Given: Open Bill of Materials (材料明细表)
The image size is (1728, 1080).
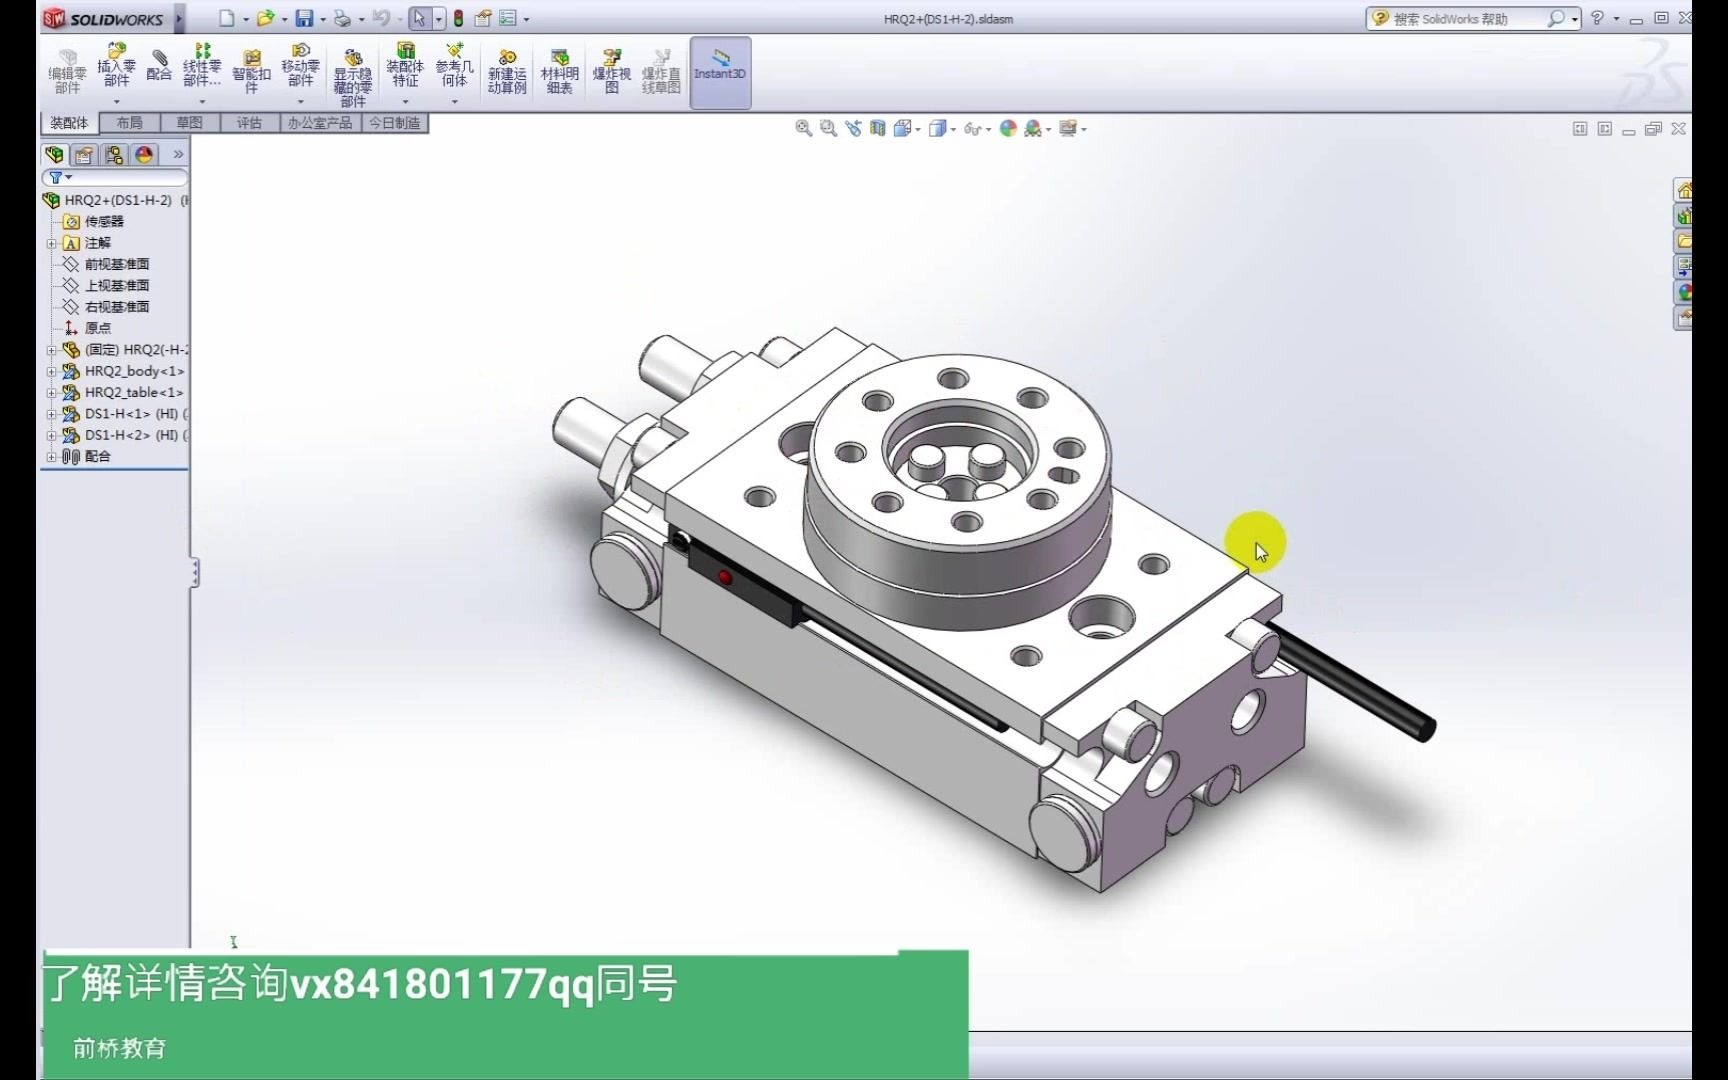Looking at the screenshot, I should [x=559, y=72].
